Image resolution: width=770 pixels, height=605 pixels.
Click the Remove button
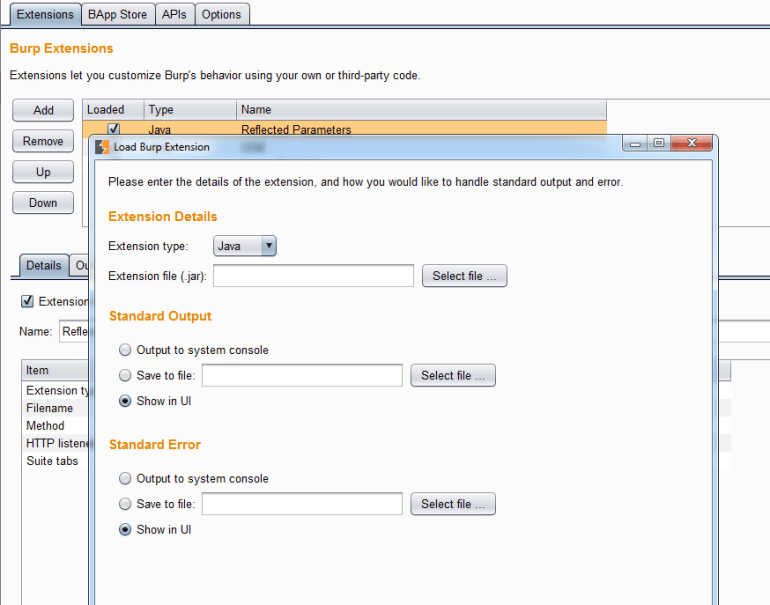[x=43, y=141]
